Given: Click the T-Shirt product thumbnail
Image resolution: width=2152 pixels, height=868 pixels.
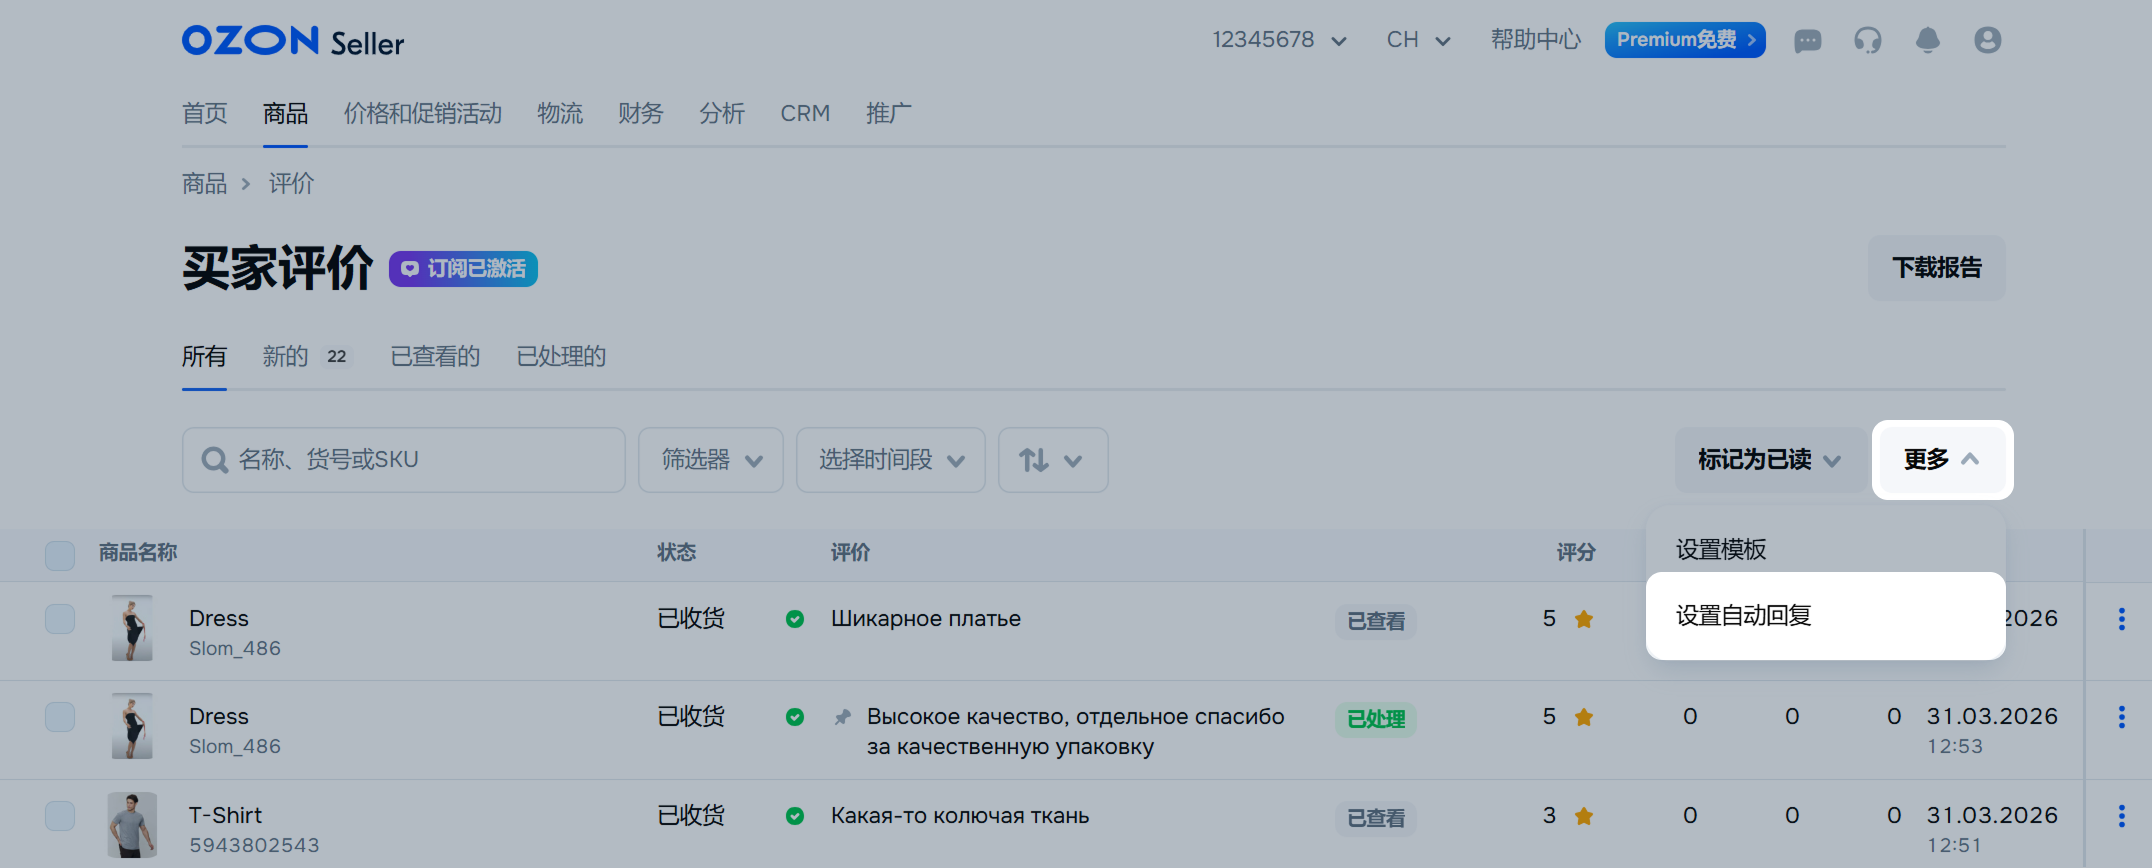Looking at the screenshot, I should click(x=132, y=825).
